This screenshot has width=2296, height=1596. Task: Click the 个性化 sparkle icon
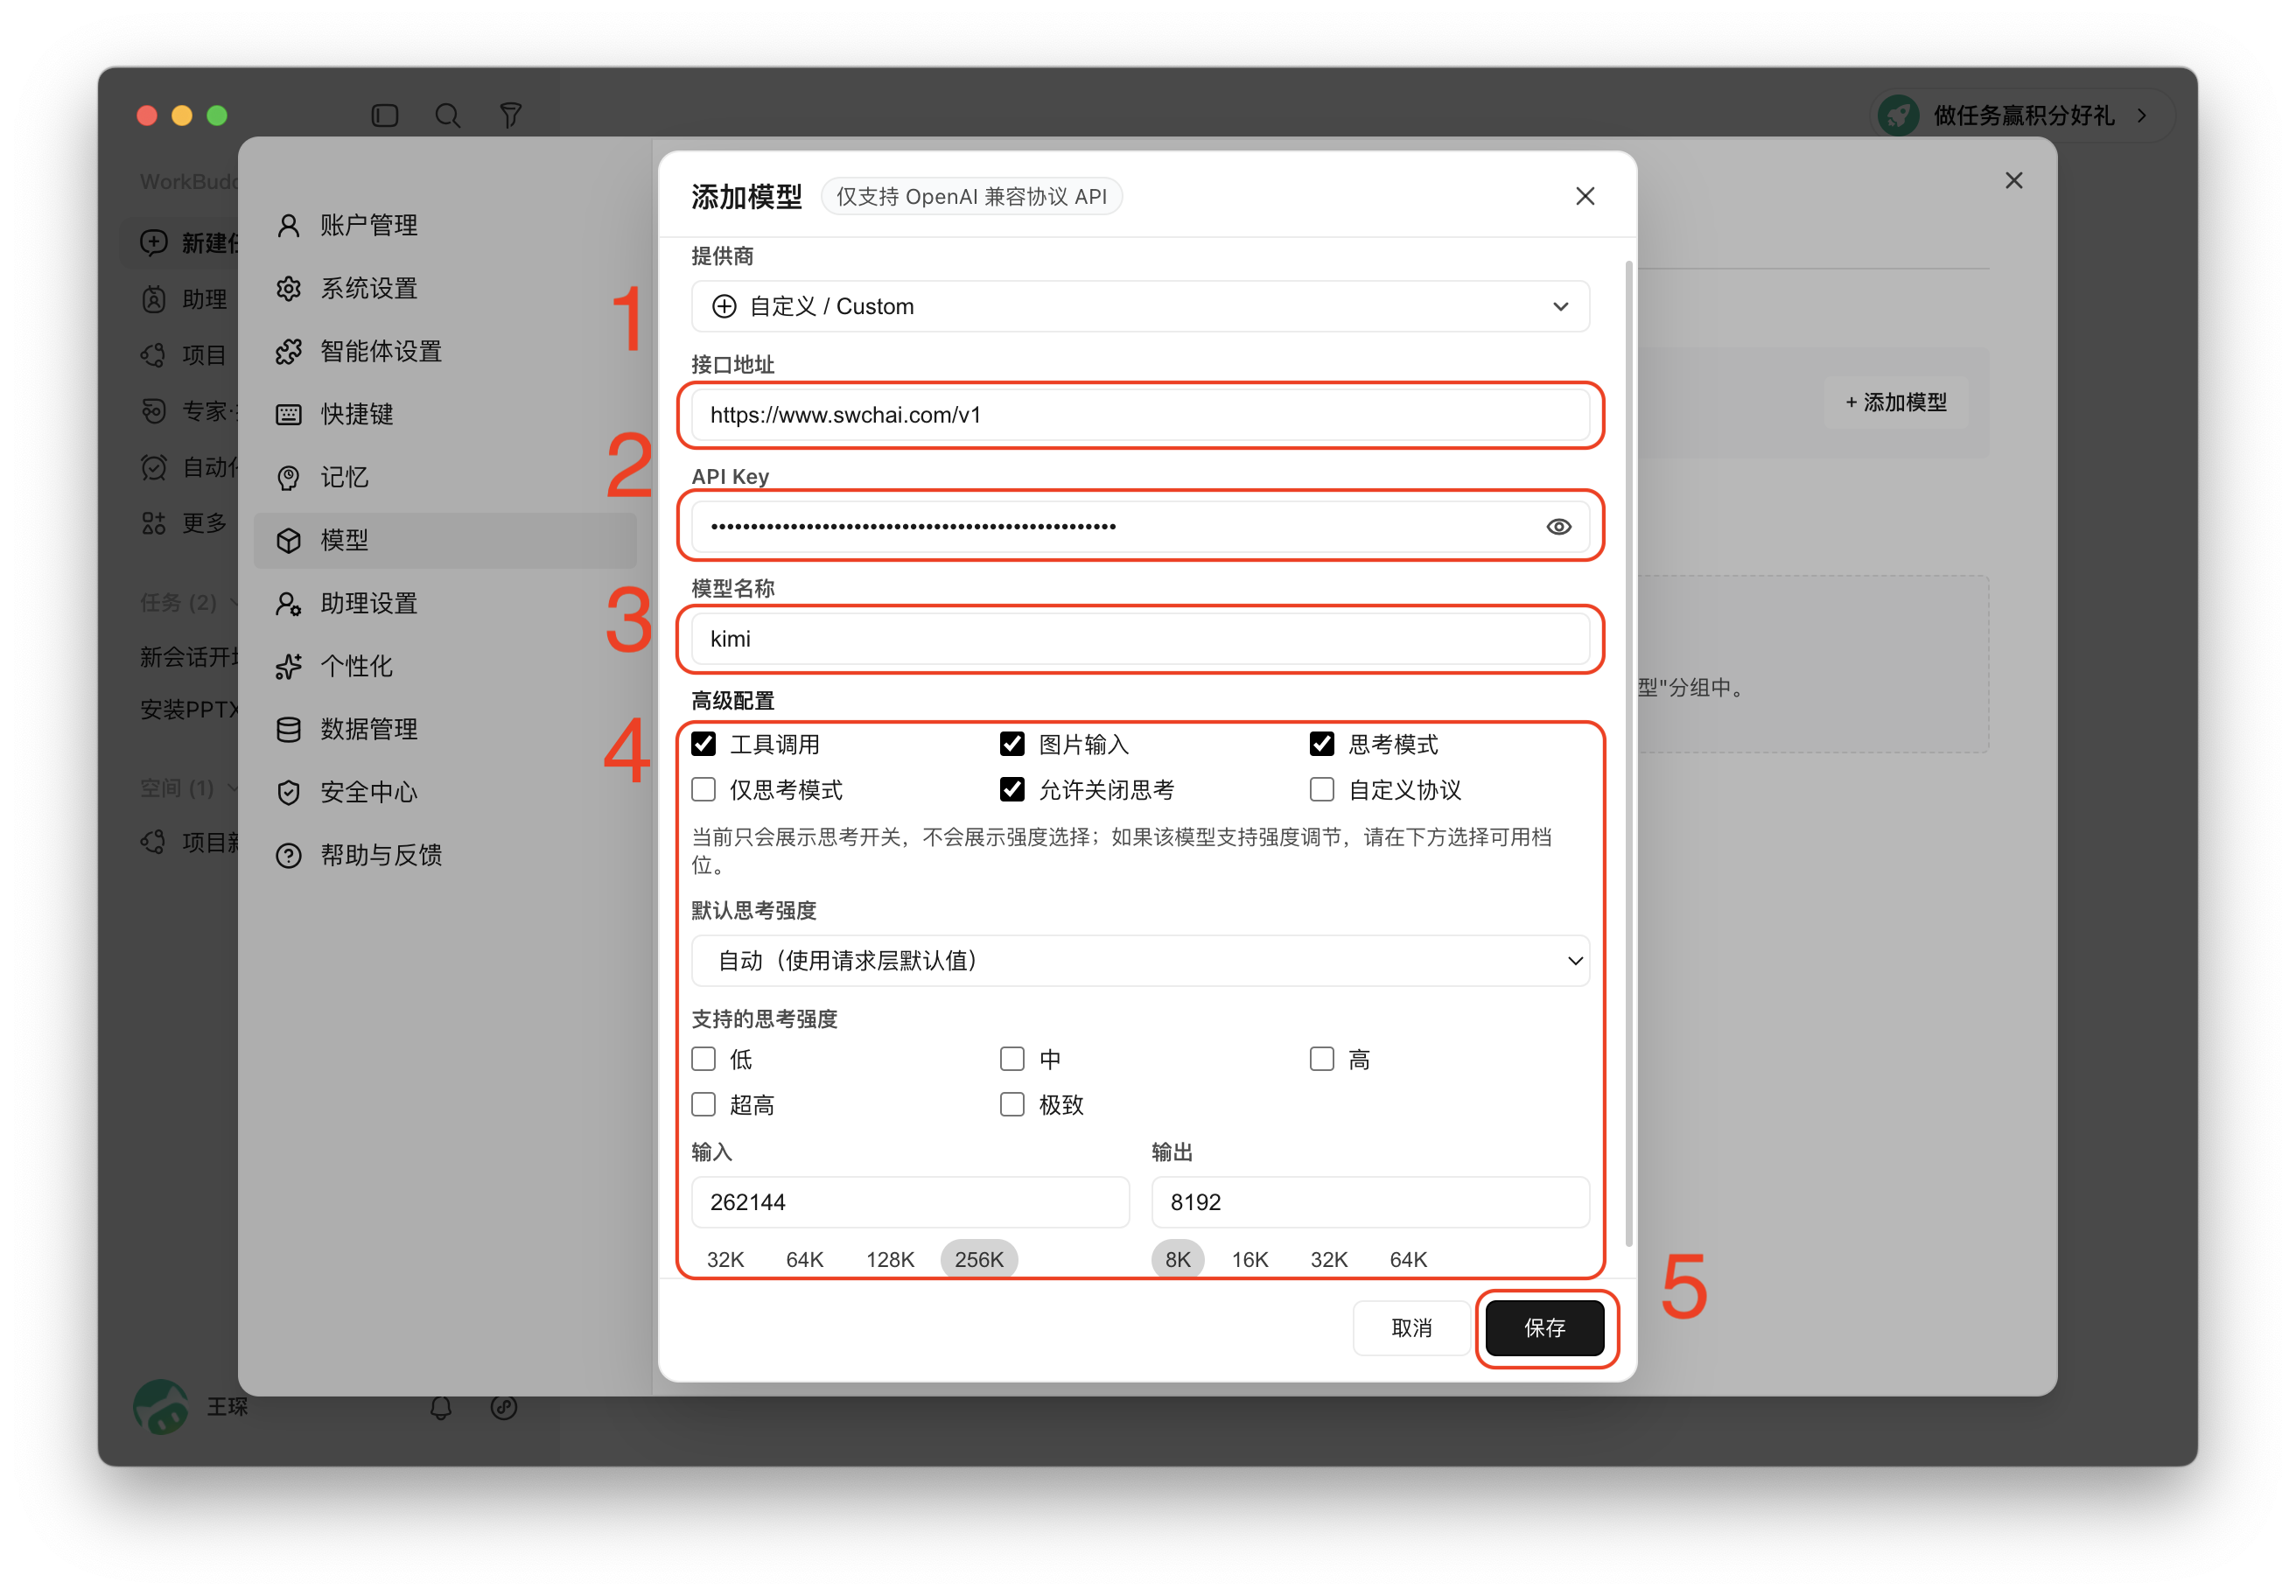pos(288,666)
